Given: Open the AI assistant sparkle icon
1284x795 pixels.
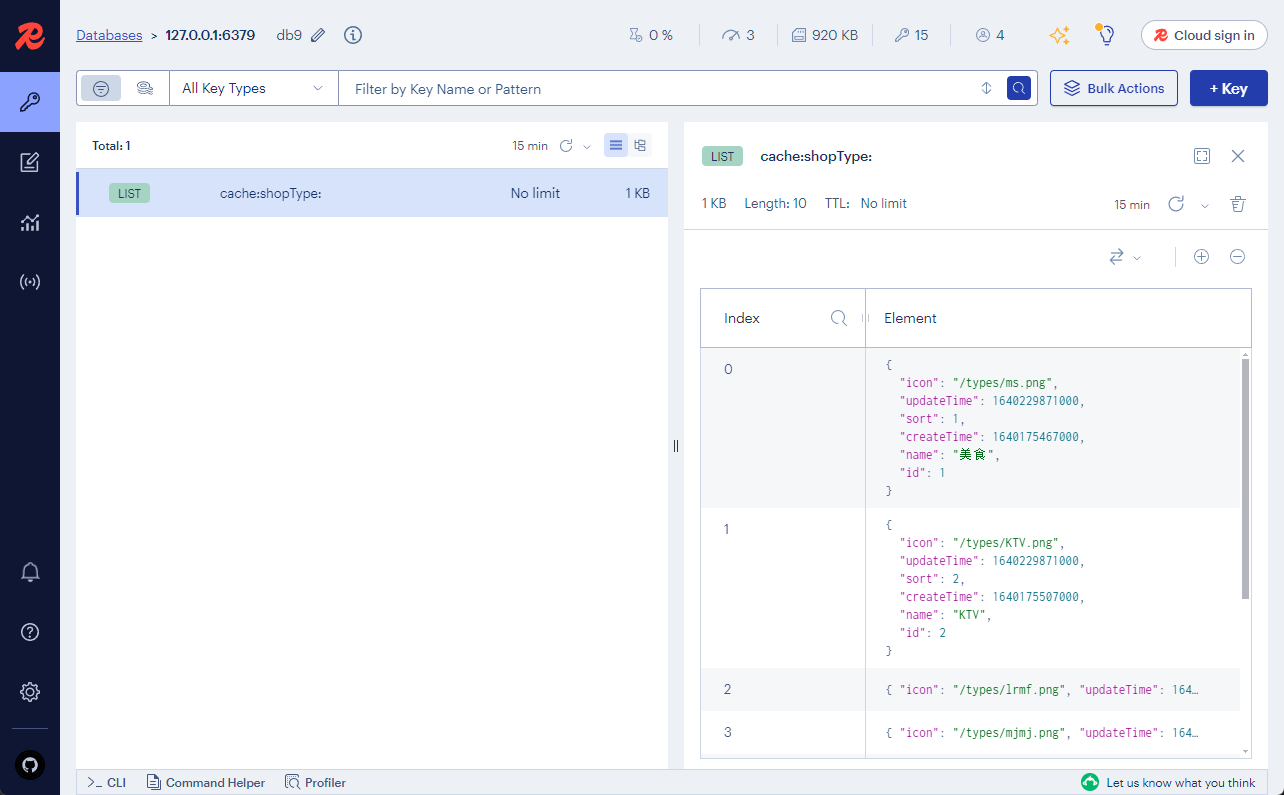Looking at the screenshot, I should [1059, 35].
